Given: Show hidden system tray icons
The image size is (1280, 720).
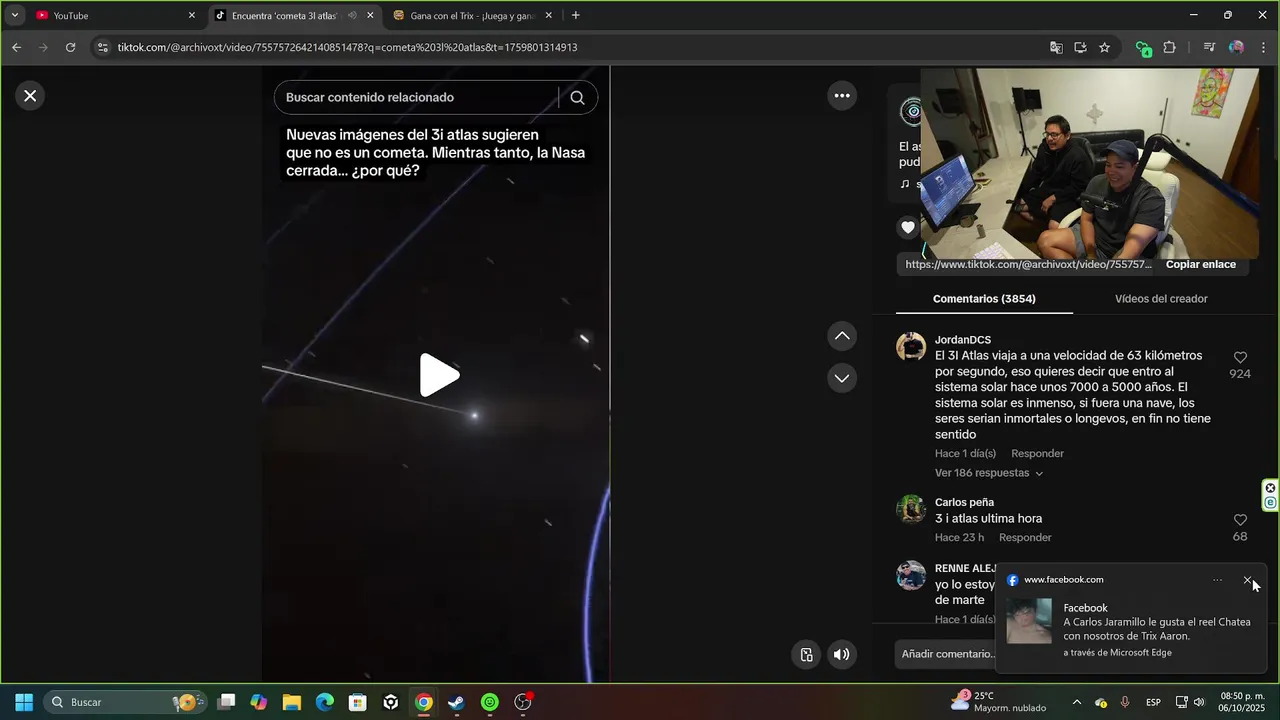Looking at the screenshot, I should (1076, 702).
